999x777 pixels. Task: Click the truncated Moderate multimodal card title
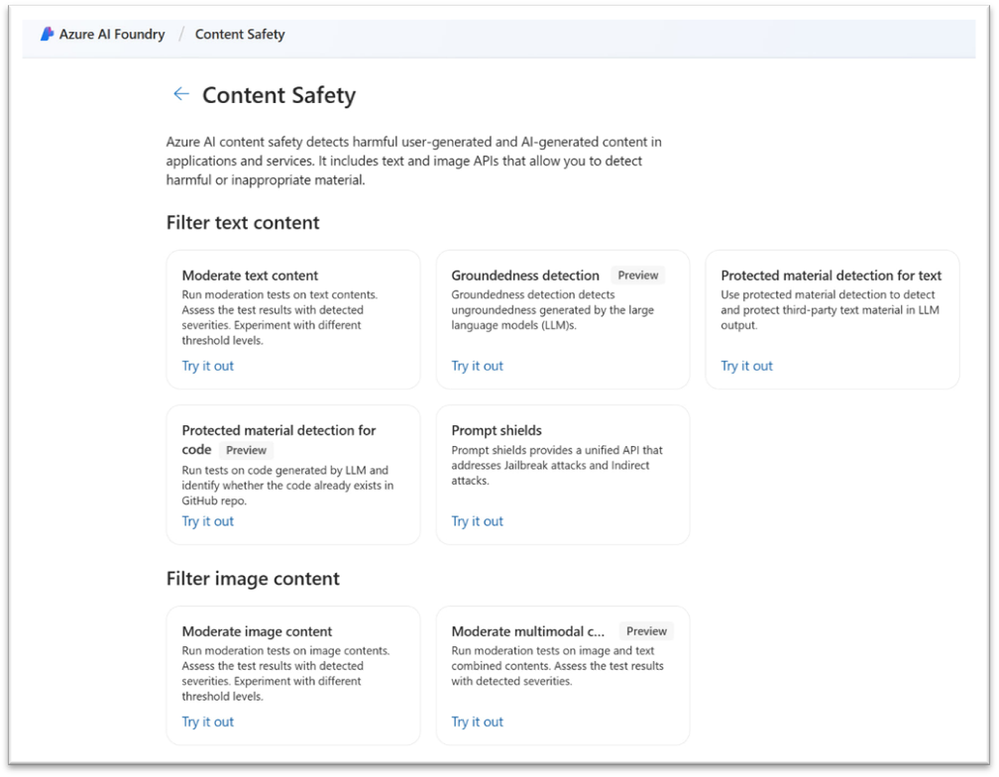tap(528, 632)
